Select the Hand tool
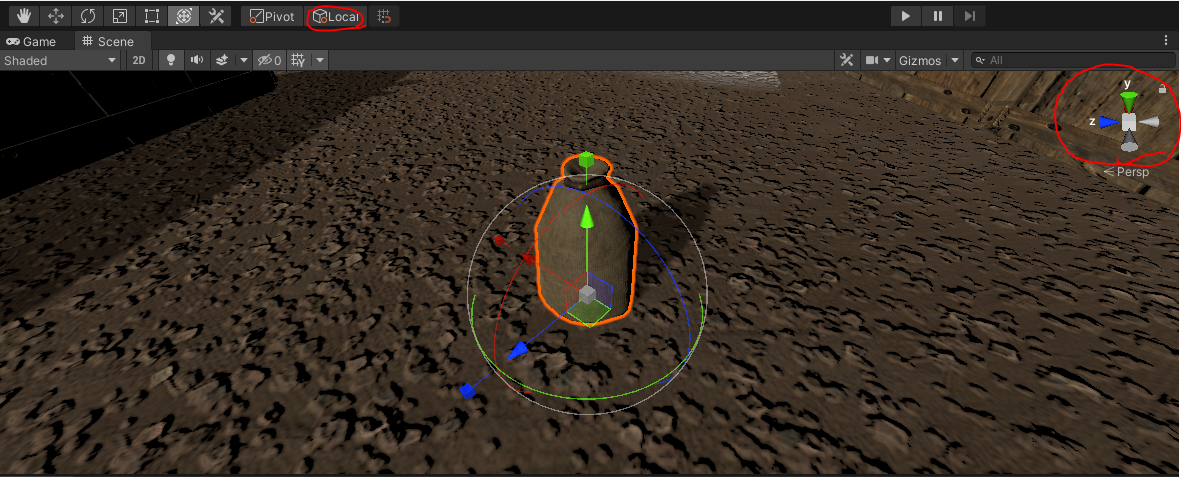This screenshot has height=477, width=1181. (24, 16)
